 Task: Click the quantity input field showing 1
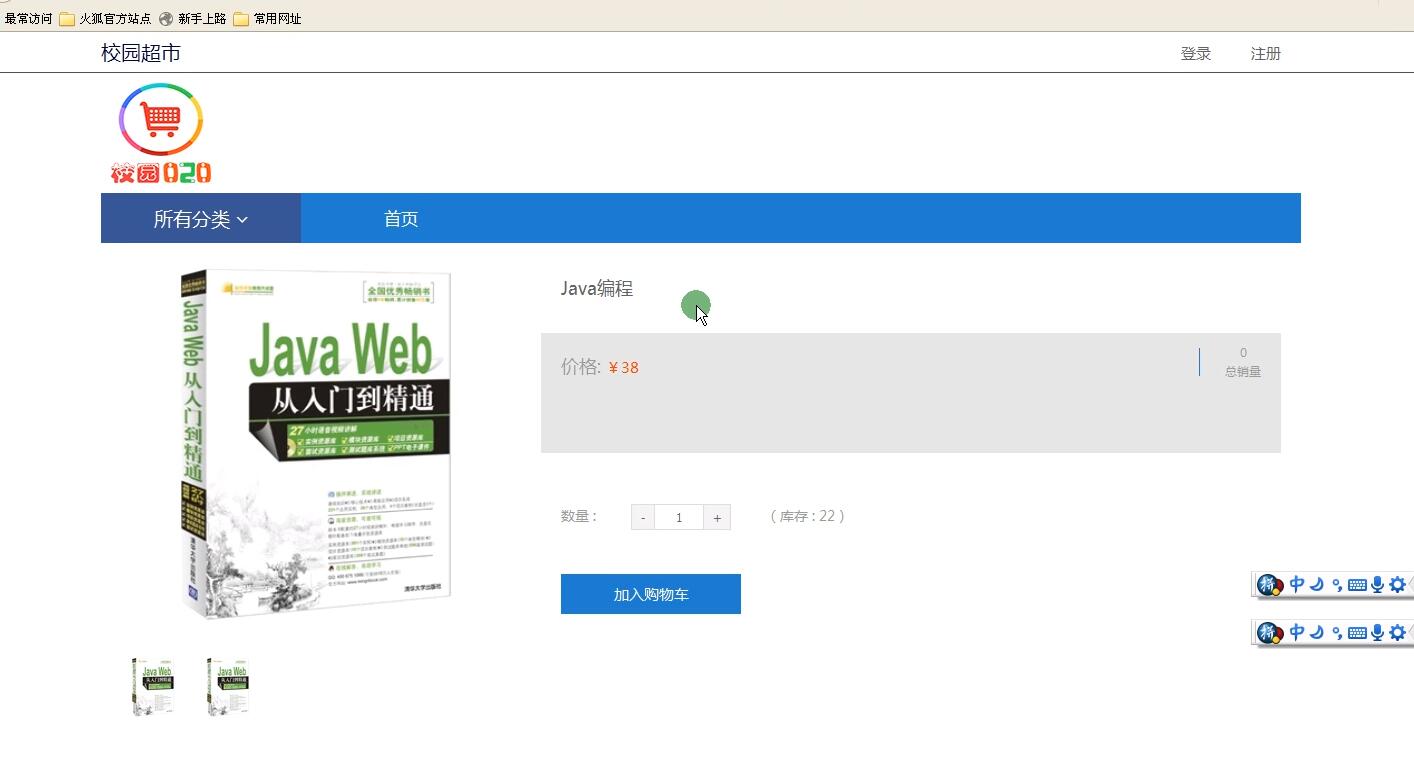pyautogui.click(x=679, y=517)
